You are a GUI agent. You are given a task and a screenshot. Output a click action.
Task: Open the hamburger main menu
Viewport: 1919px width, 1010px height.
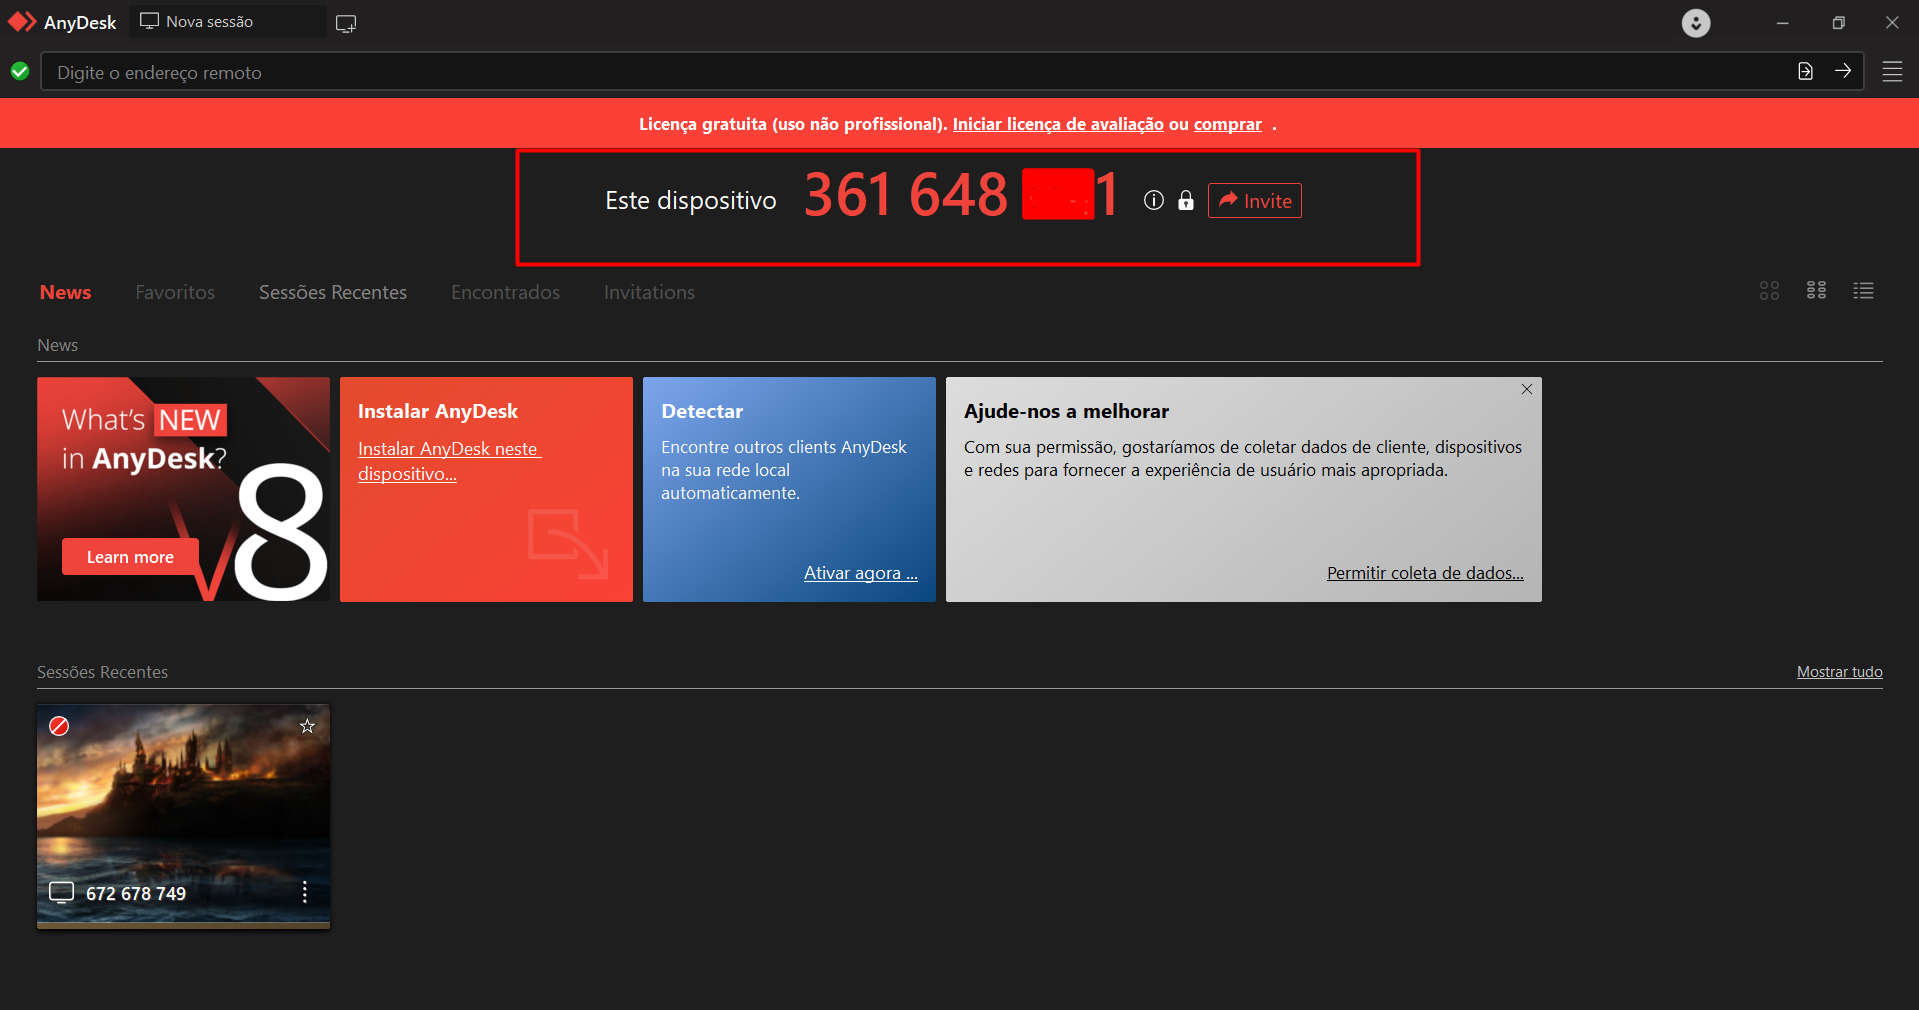coord(1892,71)
